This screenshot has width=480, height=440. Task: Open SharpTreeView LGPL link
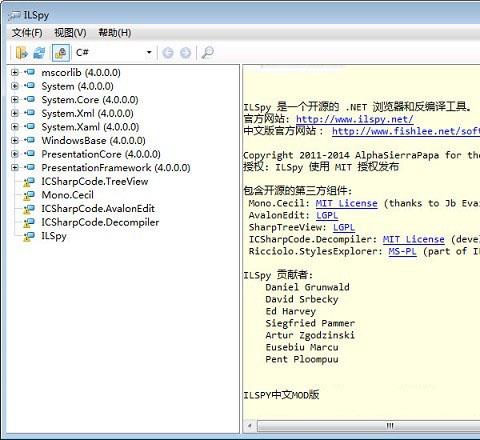[344, 227]
